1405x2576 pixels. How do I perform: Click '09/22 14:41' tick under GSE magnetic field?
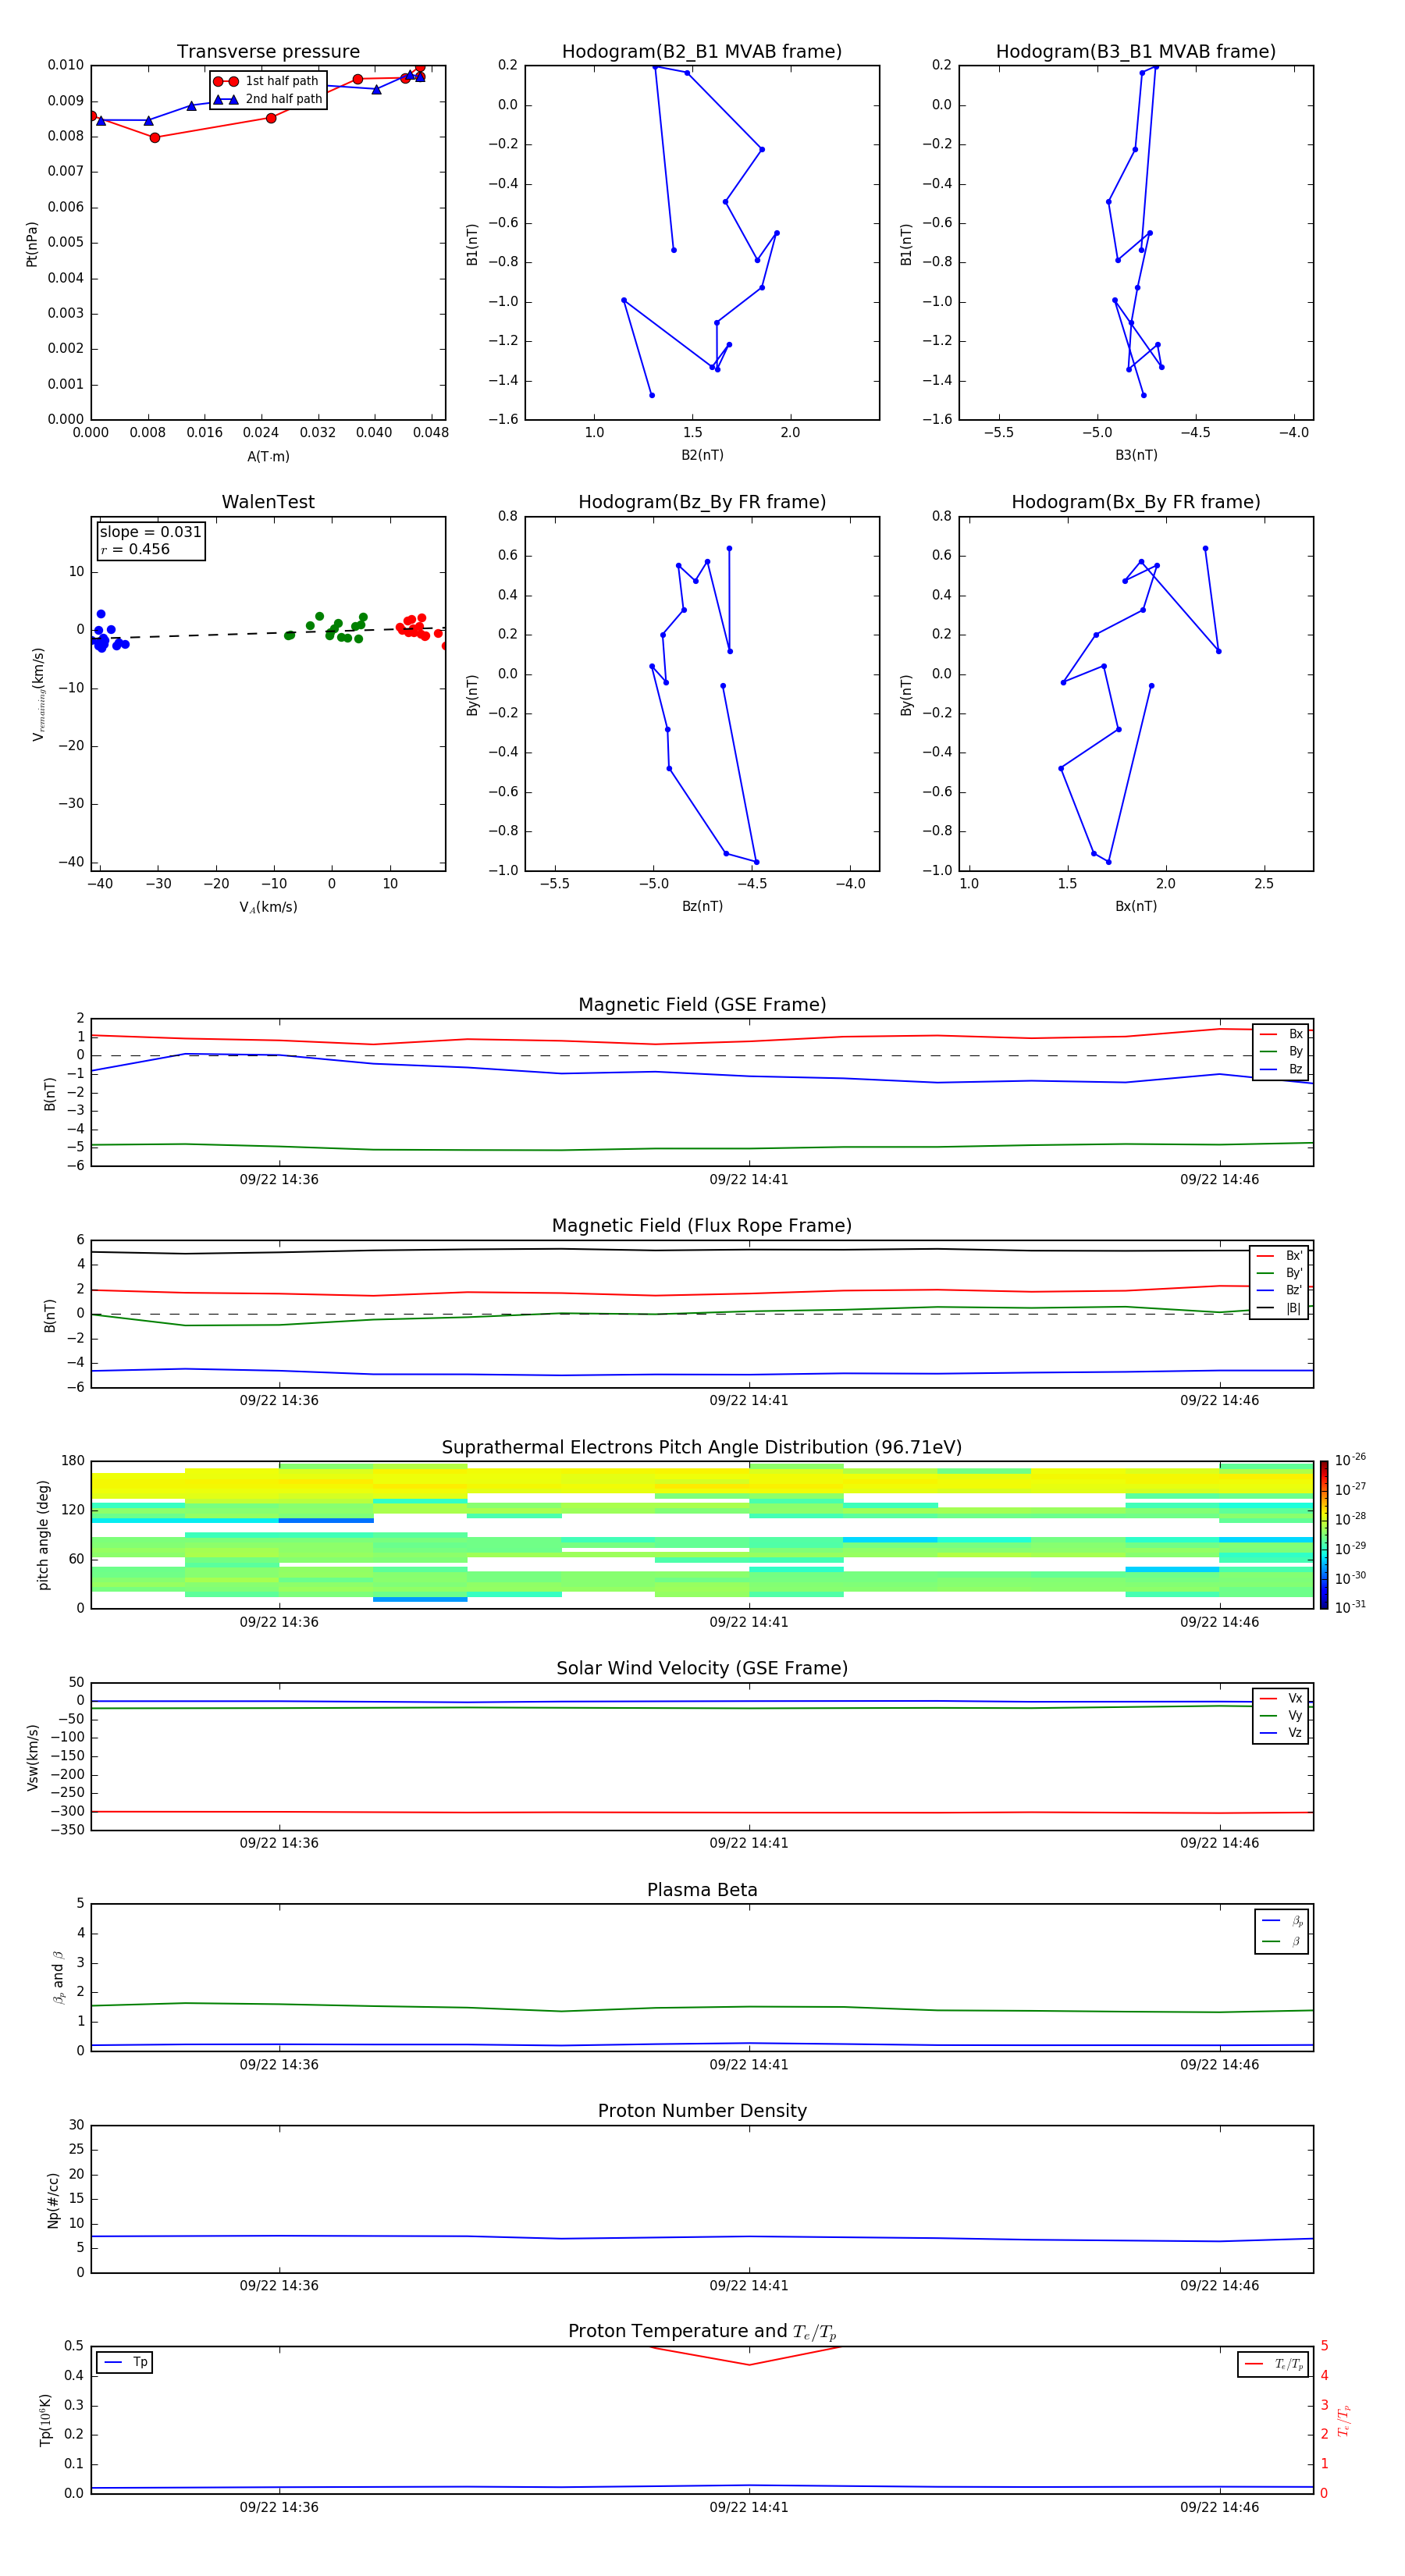pyautogui.click(x=749, y=1180)
